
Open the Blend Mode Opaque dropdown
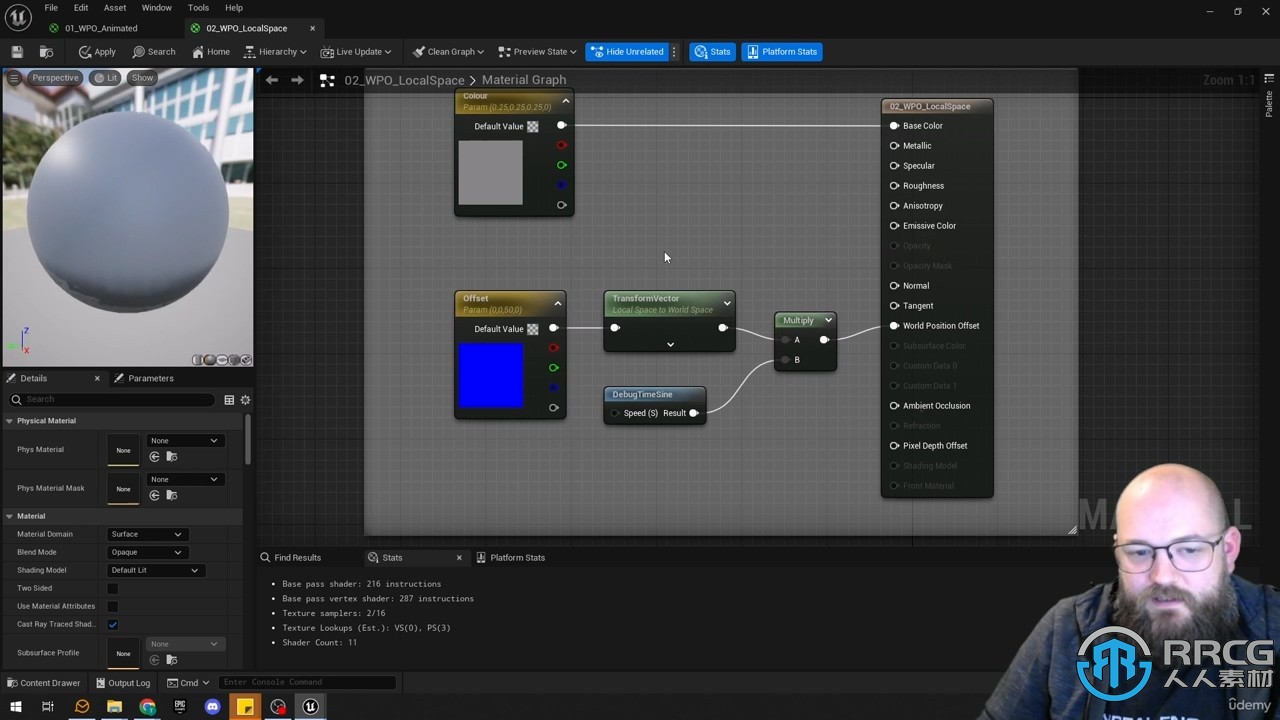(147, 552)
